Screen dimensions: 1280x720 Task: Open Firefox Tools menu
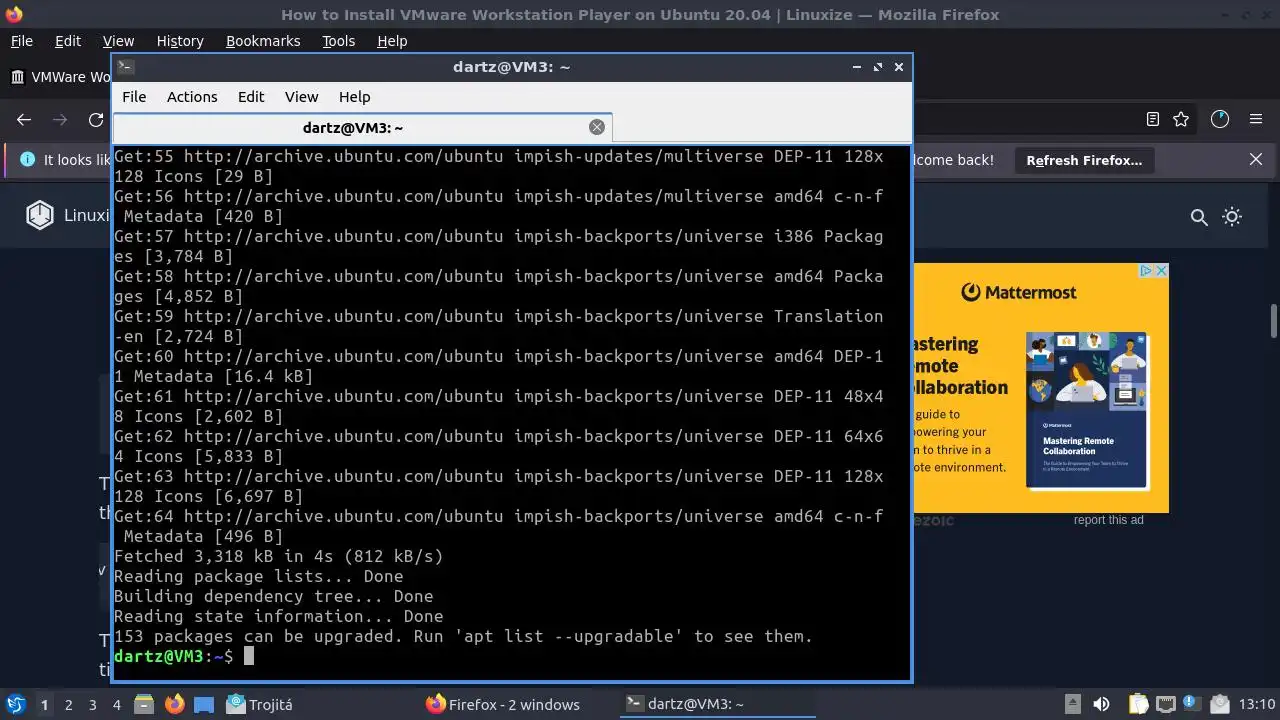[x=338, y=41]
